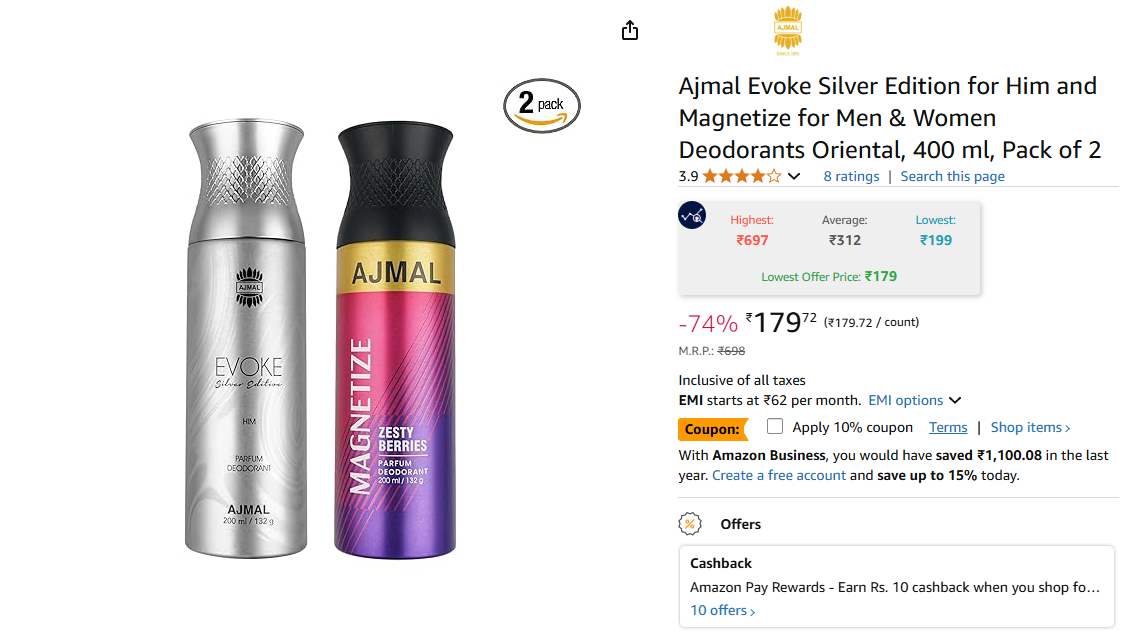Click the share icon above product image

[630, 31]
